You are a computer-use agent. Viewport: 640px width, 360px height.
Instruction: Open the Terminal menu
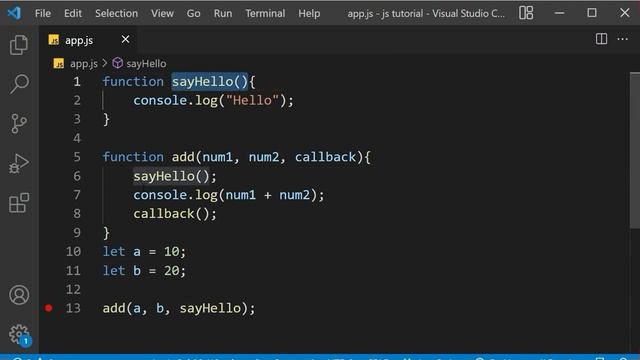265,13
